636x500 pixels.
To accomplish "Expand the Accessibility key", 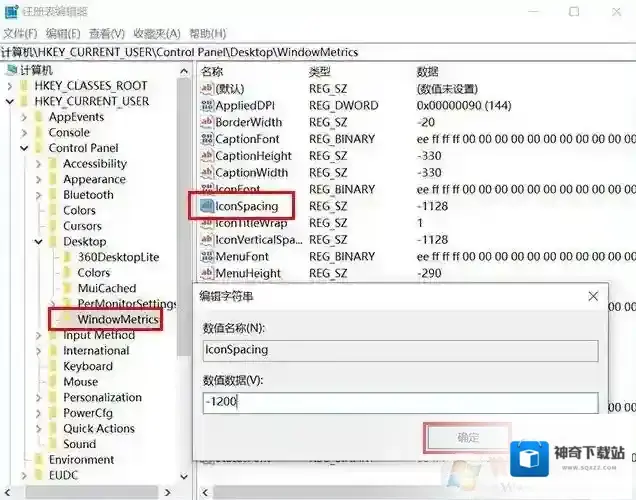I will (x=39, y=164).
